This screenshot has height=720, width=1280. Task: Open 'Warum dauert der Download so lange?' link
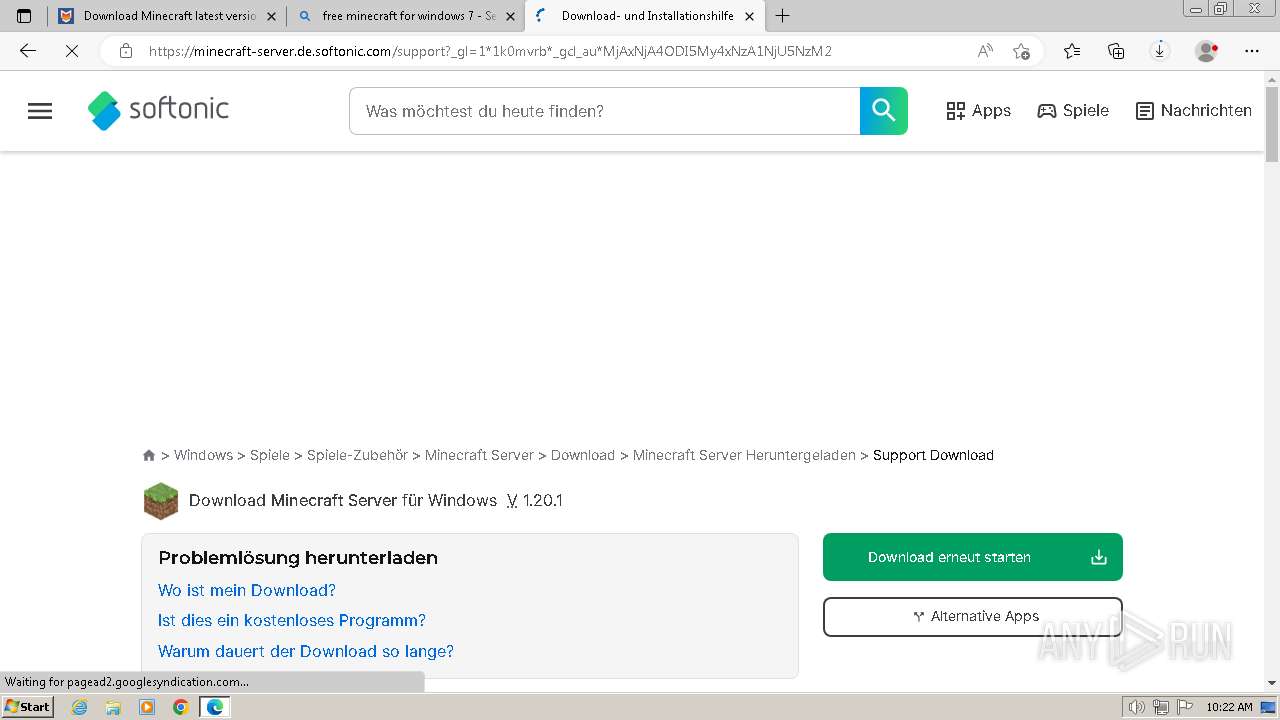coord(306,651)
